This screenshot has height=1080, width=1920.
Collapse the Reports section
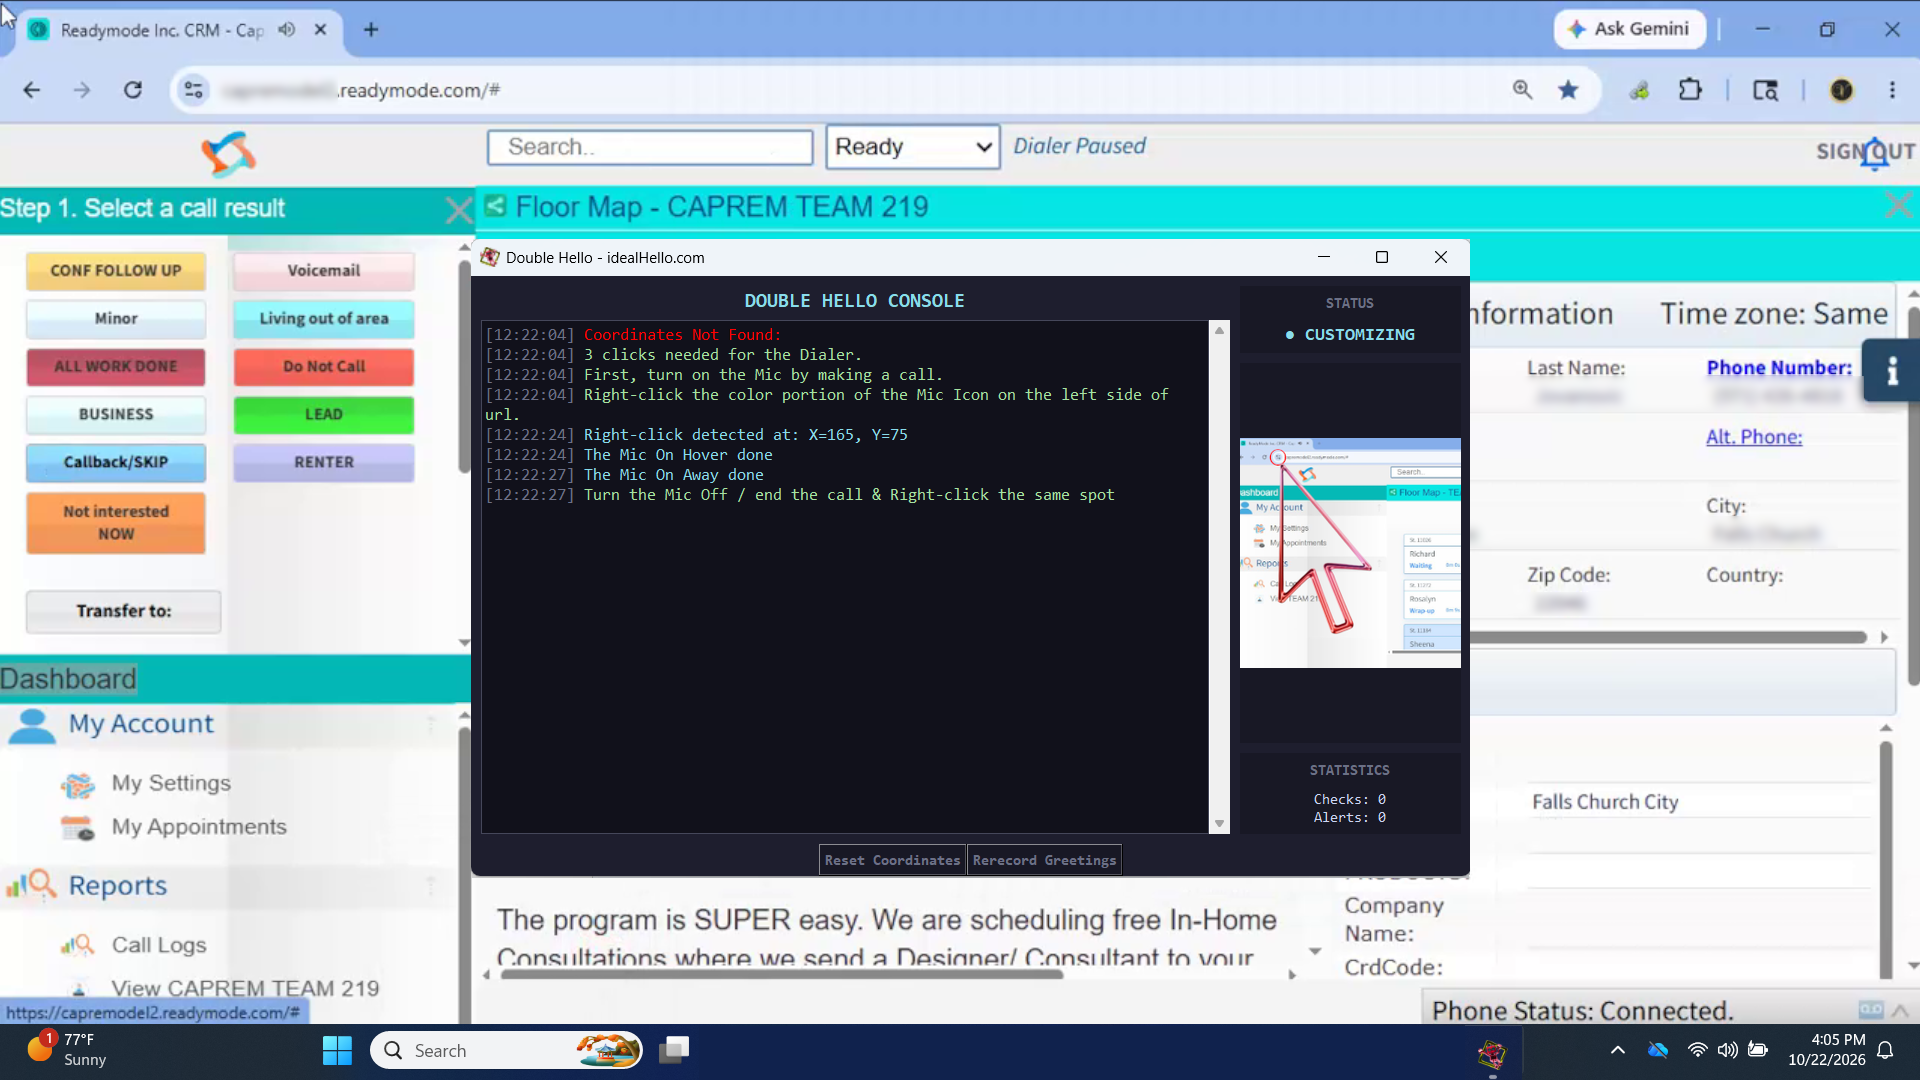431,885
